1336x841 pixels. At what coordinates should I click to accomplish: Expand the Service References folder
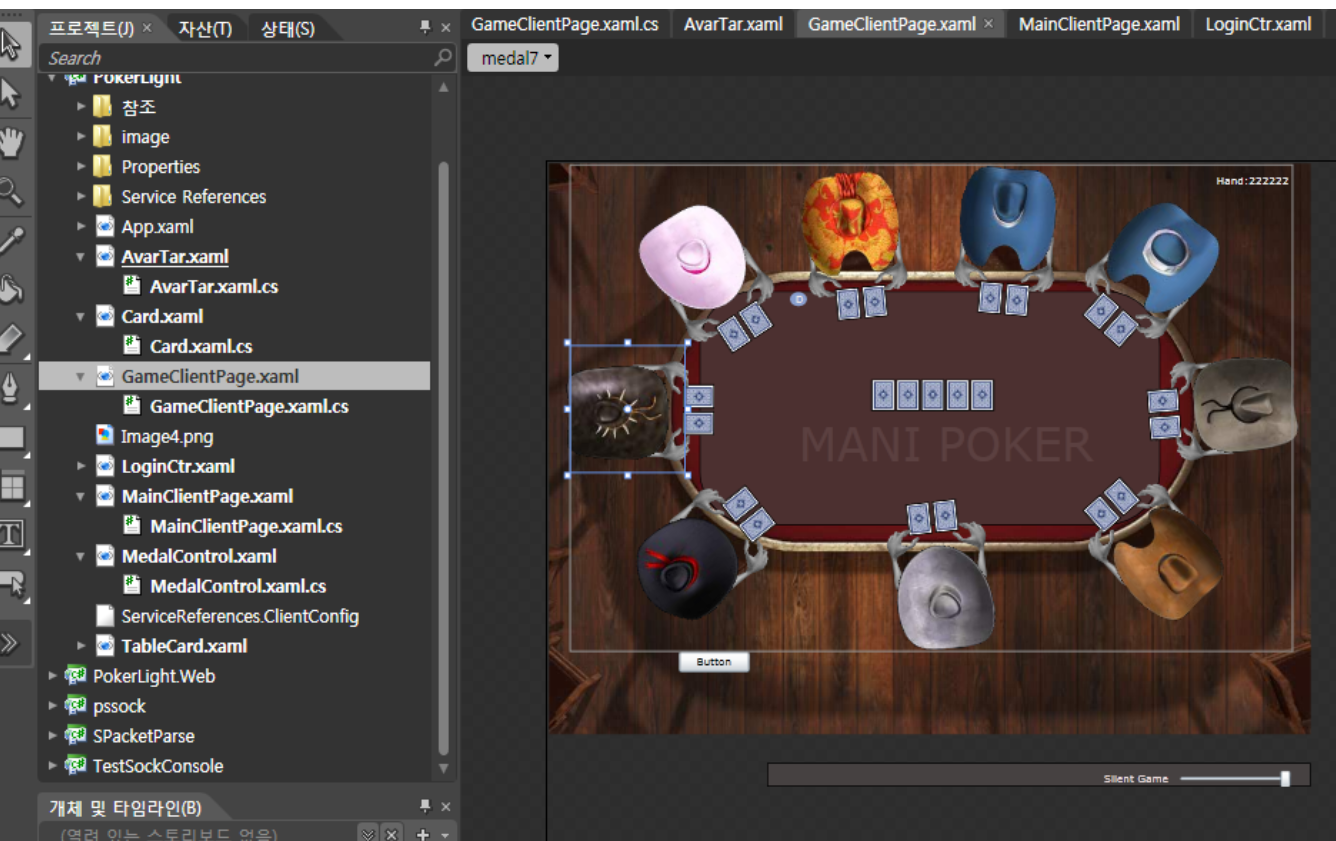81,197
